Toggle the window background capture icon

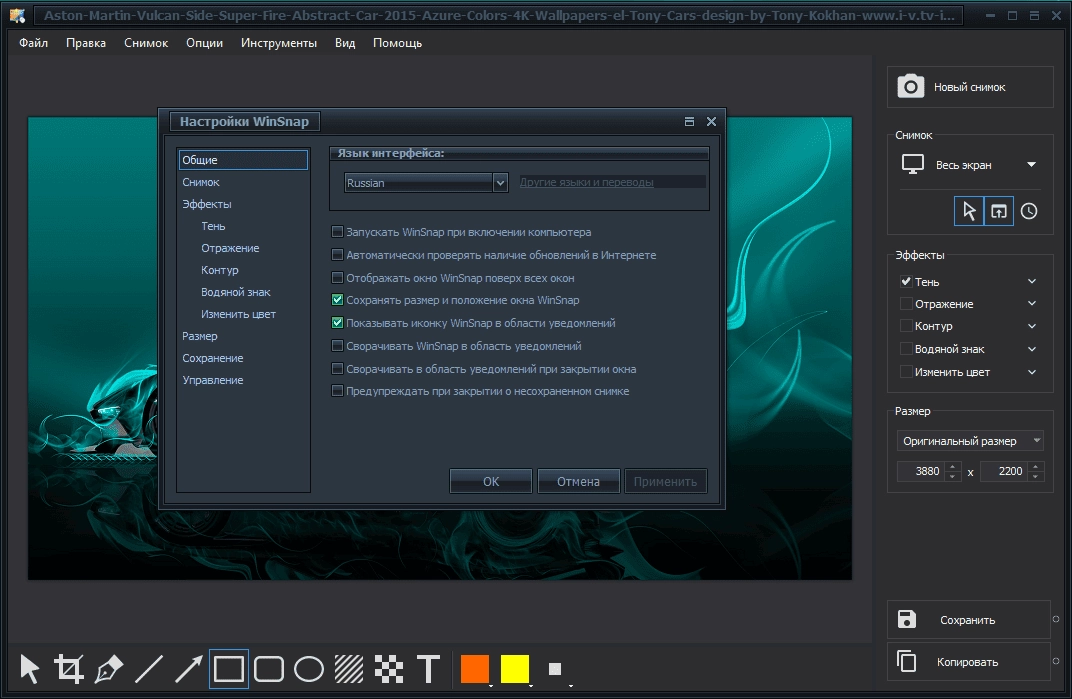pos(999,211)
